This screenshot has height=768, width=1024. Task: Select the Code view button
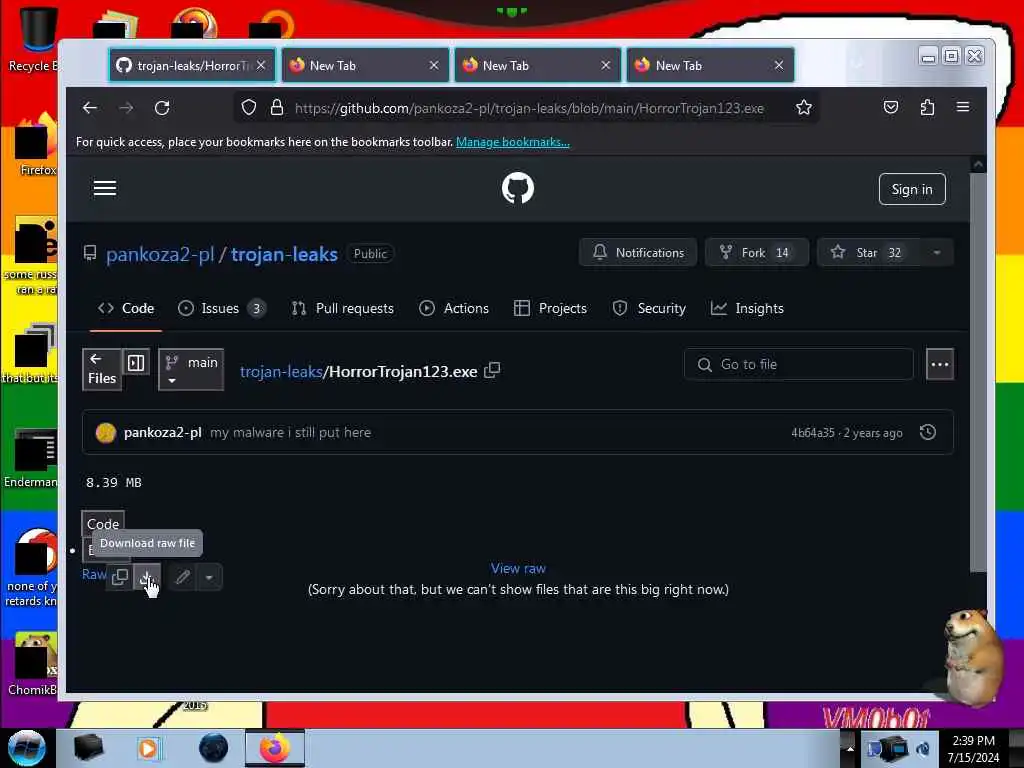[103, 524]
